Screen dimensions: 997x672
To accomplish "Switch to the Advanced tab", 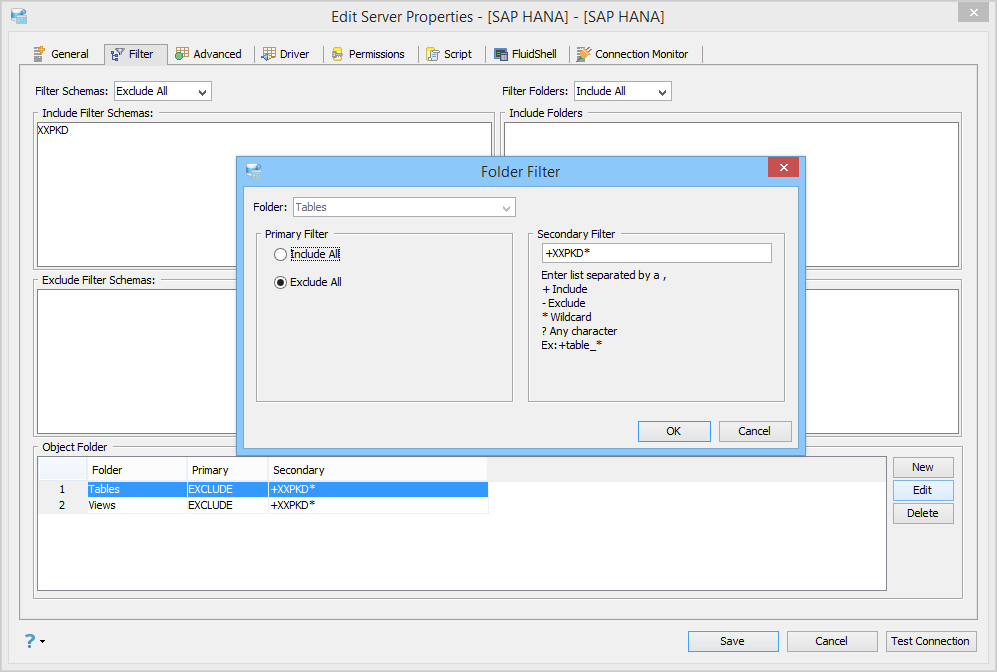I will click(x=209, y=54).
